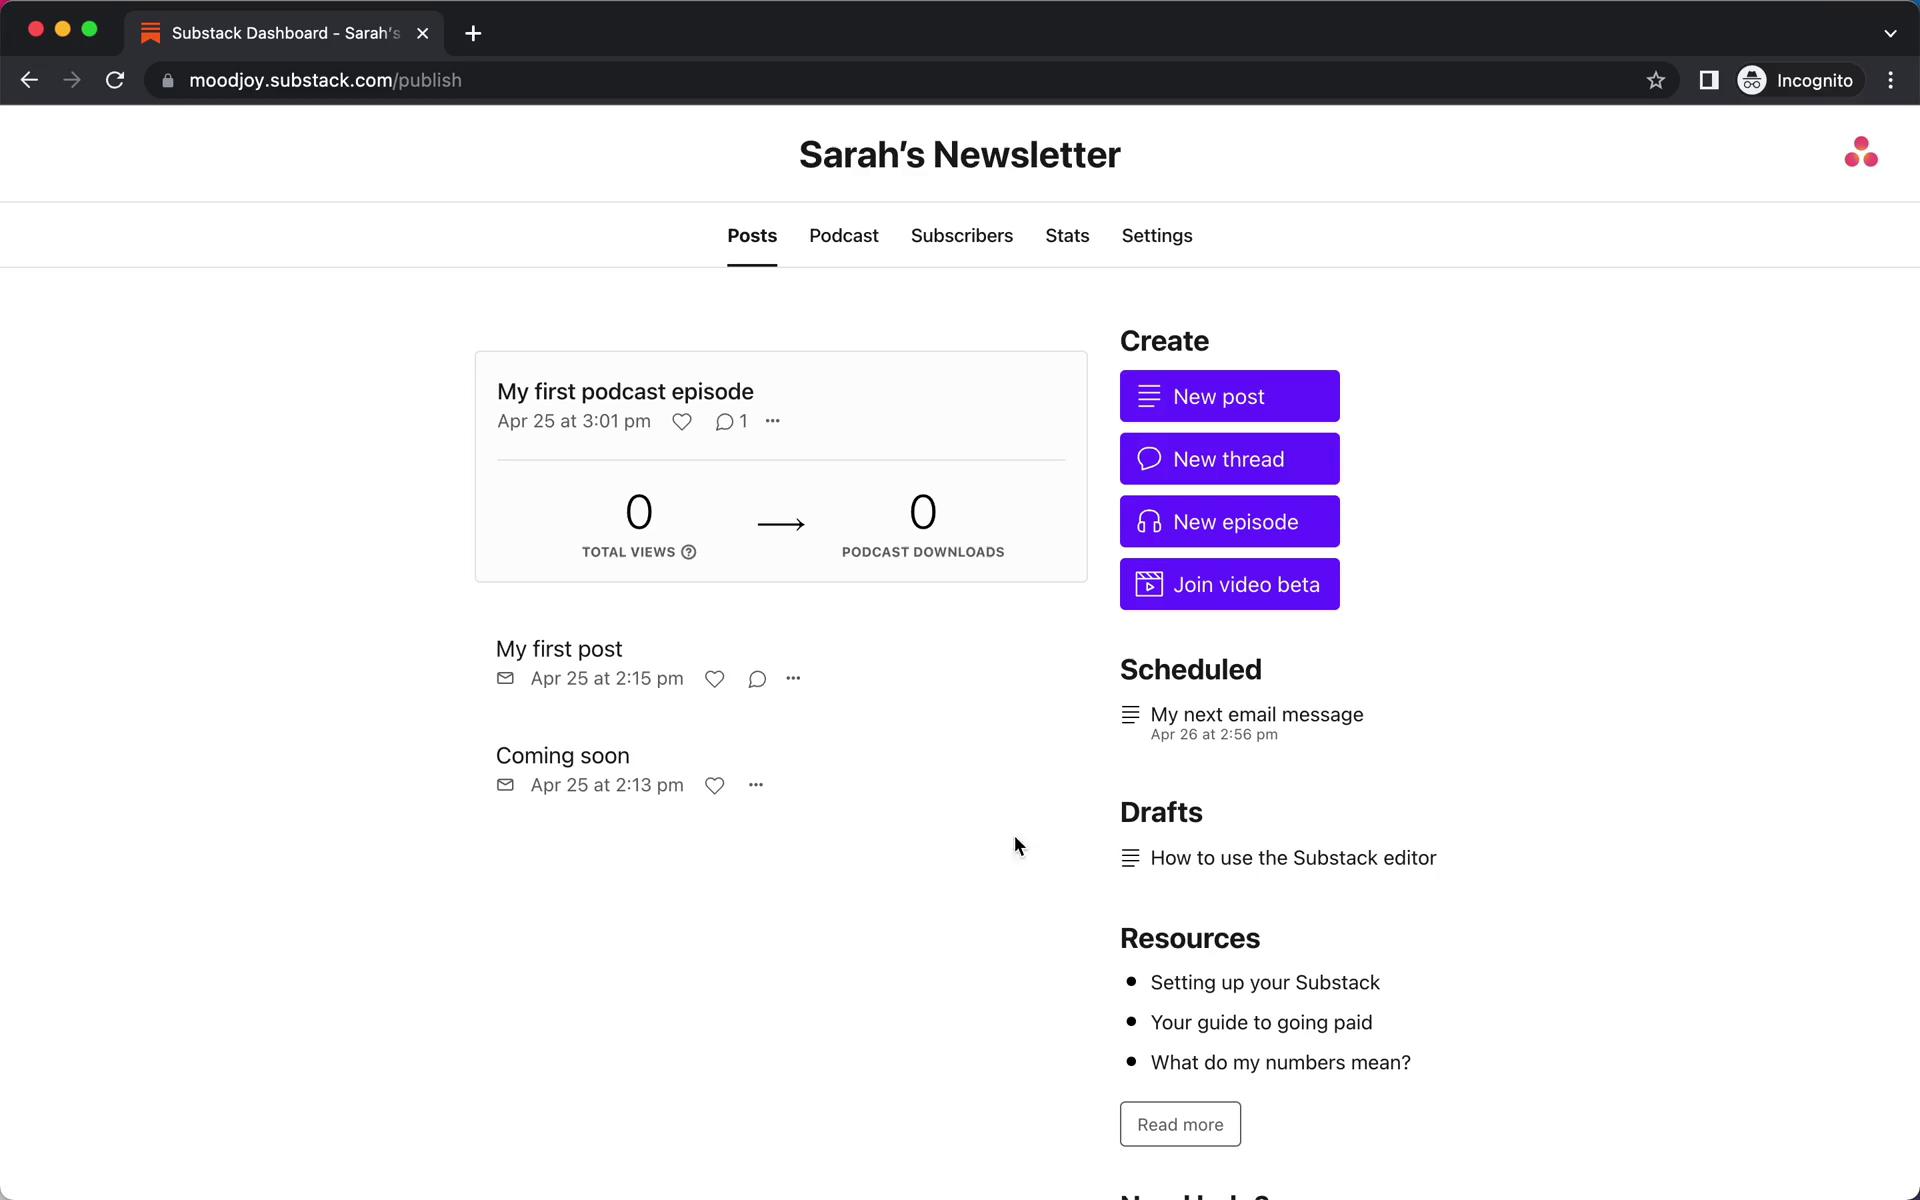1920x1200 pixels.
Task: Click the Substack dashboard favicon tab icon
Action: coord(149,33)
